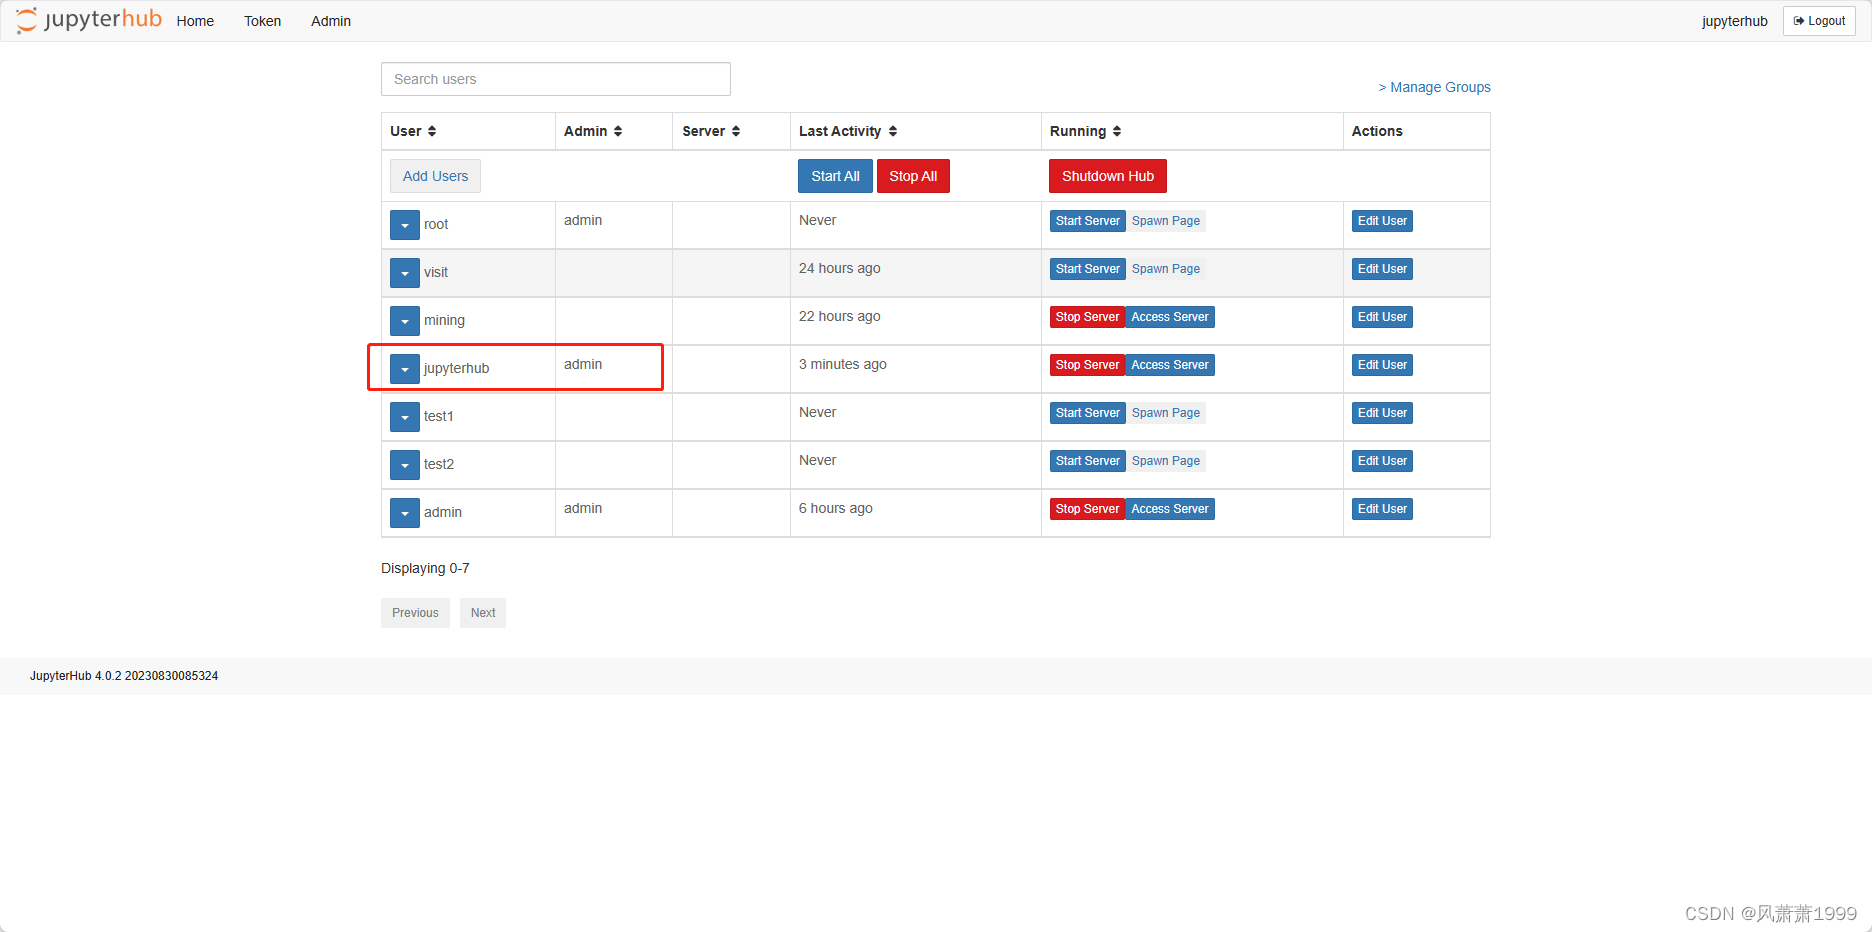Edit user root
This screenshot has height=932, width=1872.
pyautogui.click(x=1382, y=221)
